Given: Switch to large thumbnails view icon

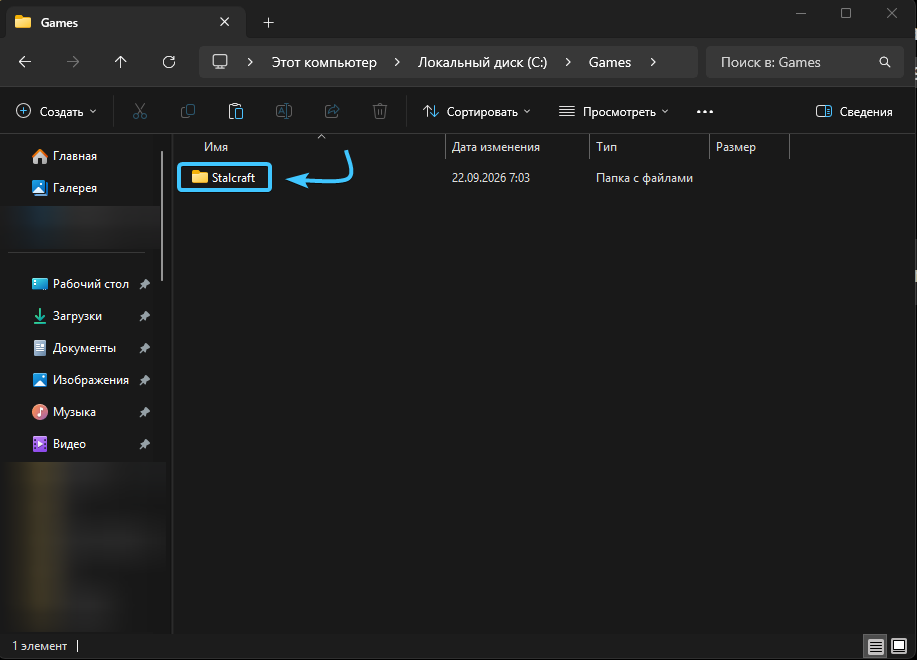Looking at the screenshot, I should (x=899, y=646).
